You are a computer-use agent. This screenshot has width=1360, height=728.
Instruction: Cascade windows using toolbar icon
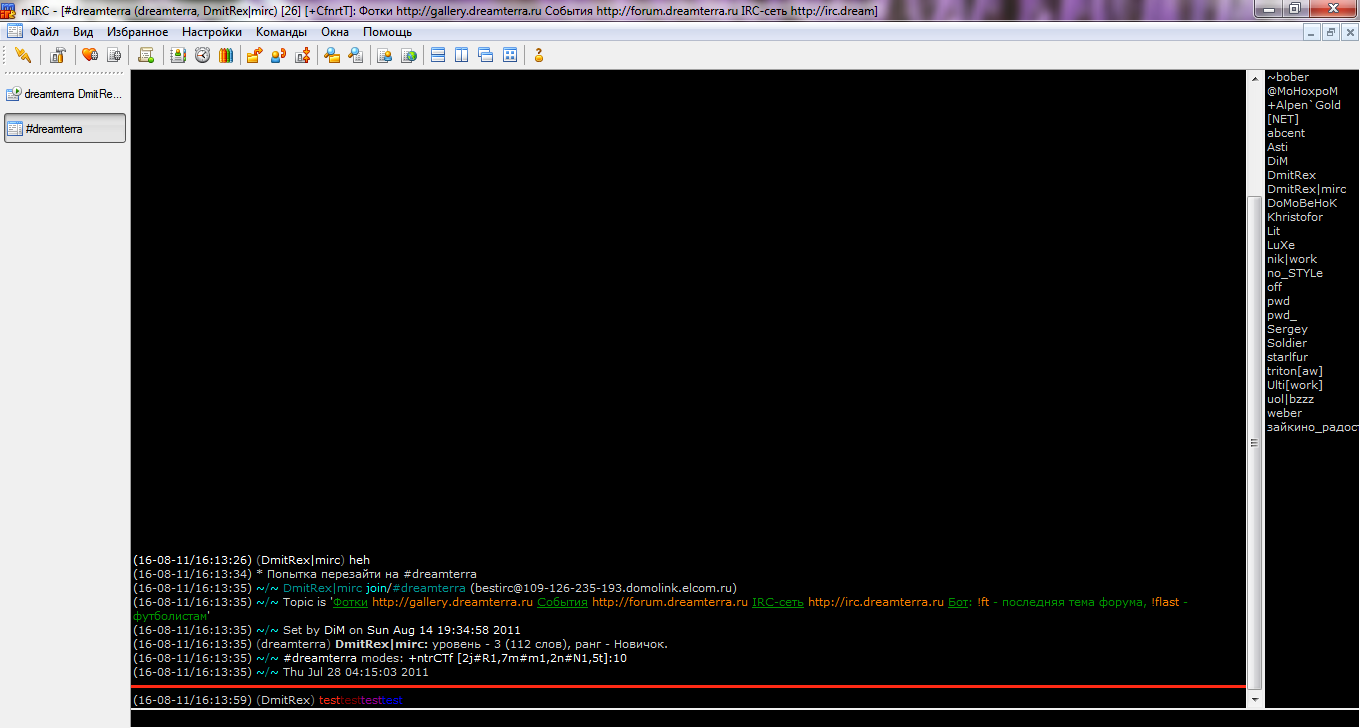(486, 55)
